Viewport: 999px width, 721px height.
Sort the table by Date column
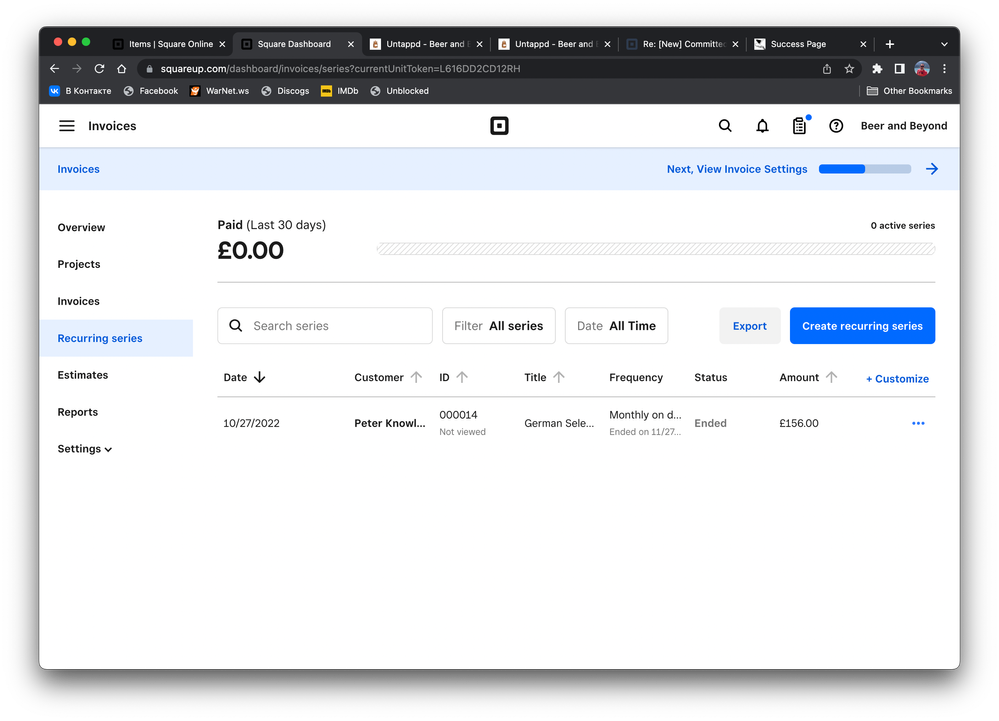click(244, 378)
